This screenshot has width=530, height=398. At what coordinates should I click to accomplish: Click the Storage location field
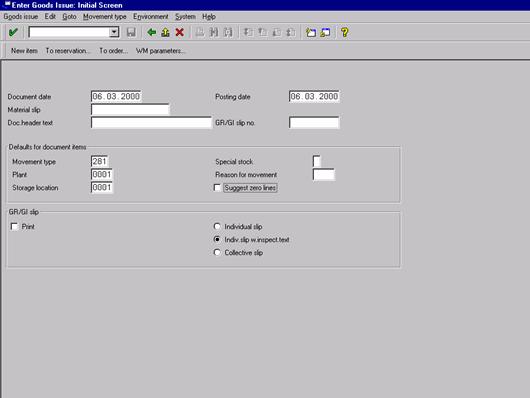click(x=102, y=187)
